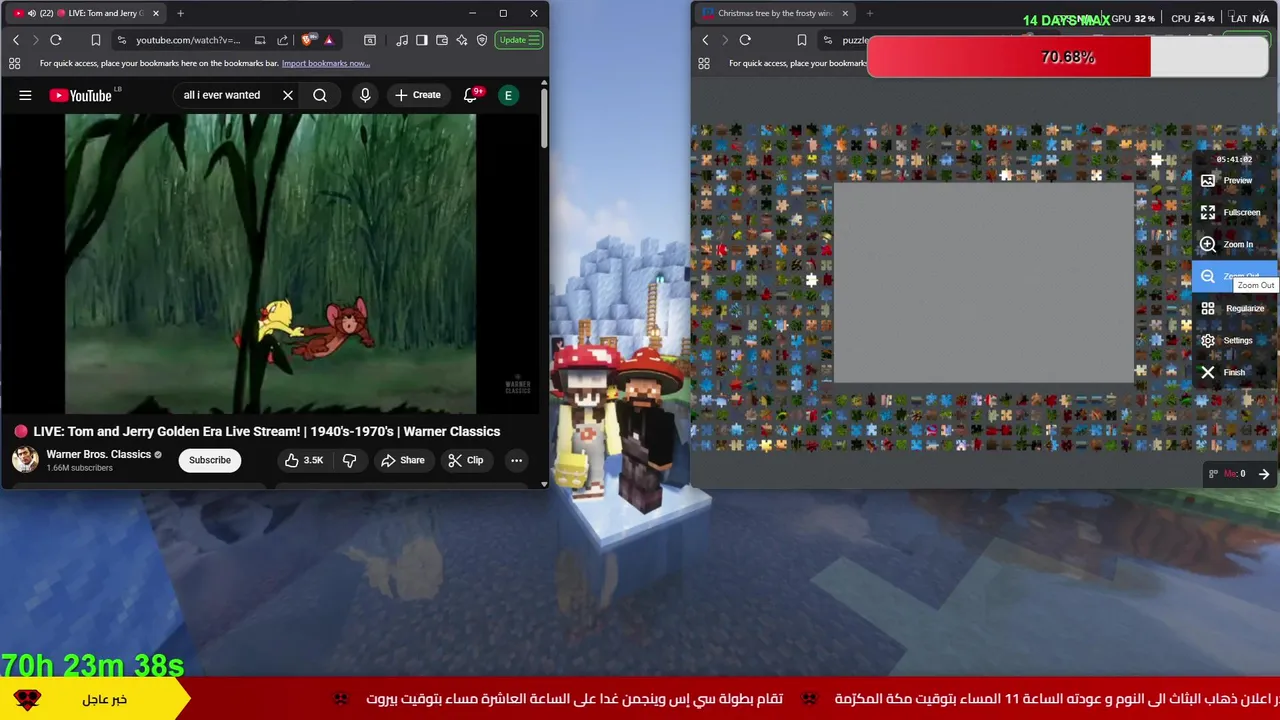The height and width of the screenshot is (720, 1280).
Task: Choose the highlighted Zoom Out item in the puzzle menu
Action: [1235, 276]
